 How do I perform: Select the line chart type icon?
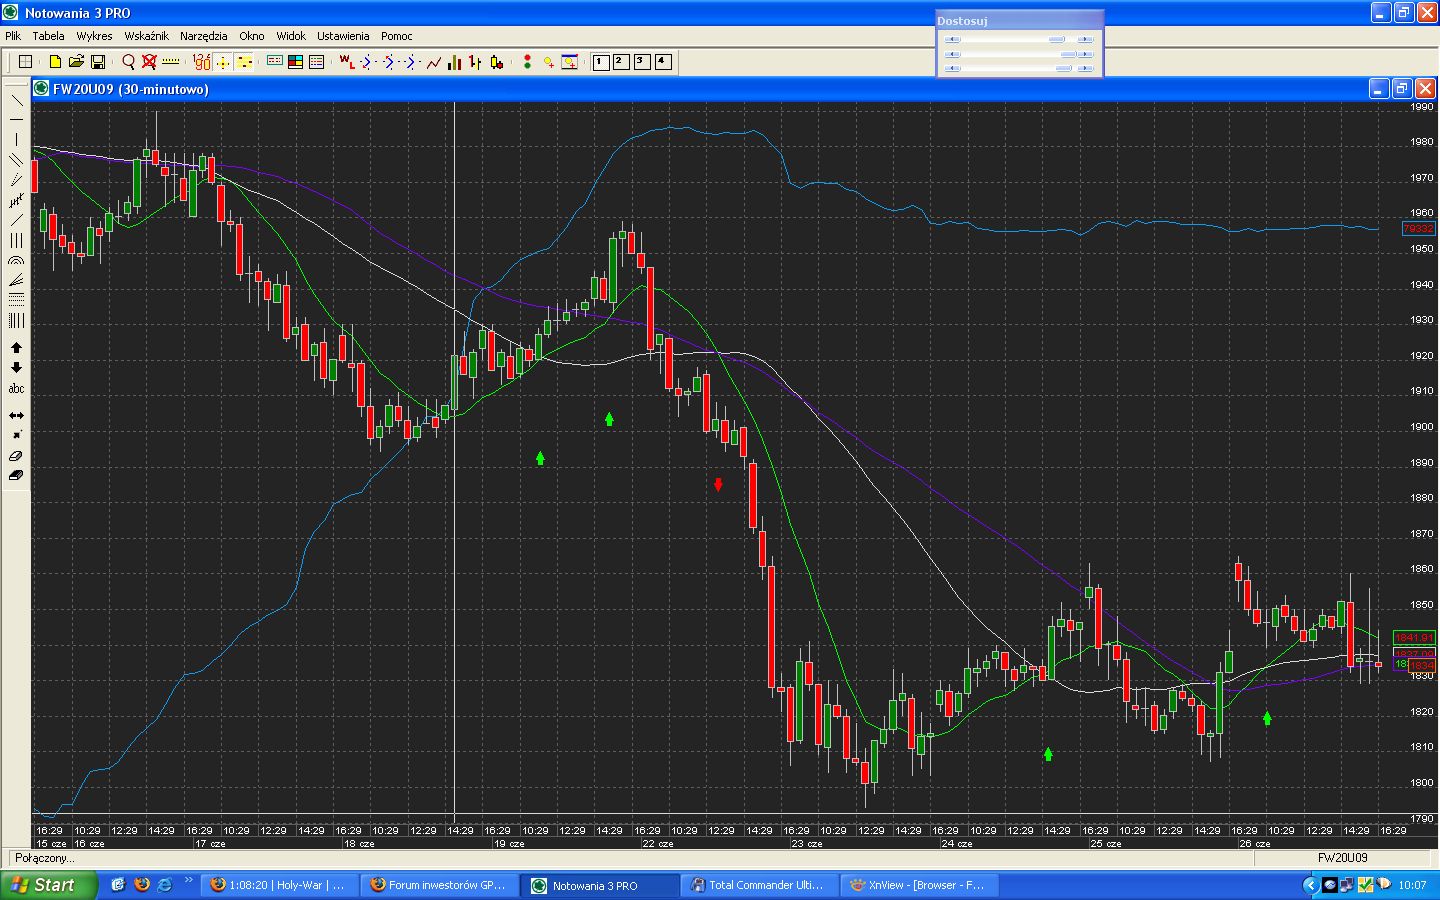[434, 62]
